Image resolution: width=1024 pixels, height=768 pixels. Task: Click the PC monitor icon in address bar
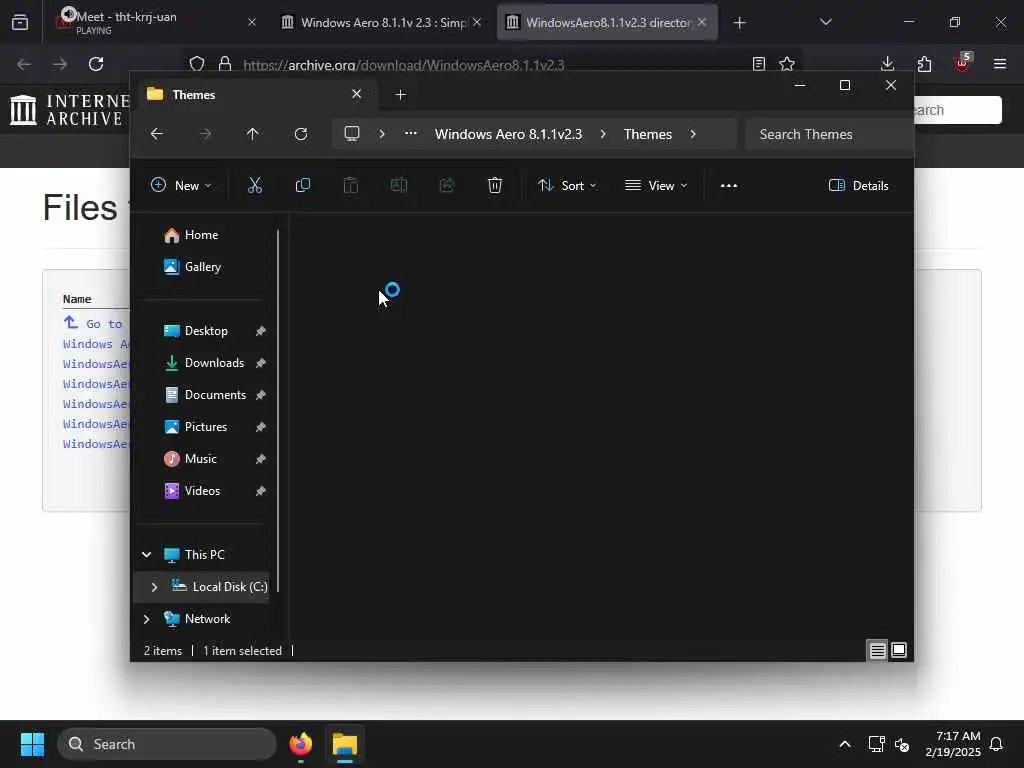coord(352,134)
